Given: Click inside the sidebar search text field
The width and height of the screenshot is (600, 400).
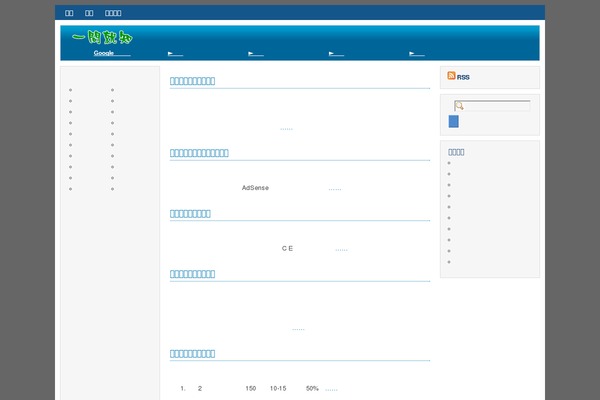Looking at the screenshot, I should click(x=496, y=105).
